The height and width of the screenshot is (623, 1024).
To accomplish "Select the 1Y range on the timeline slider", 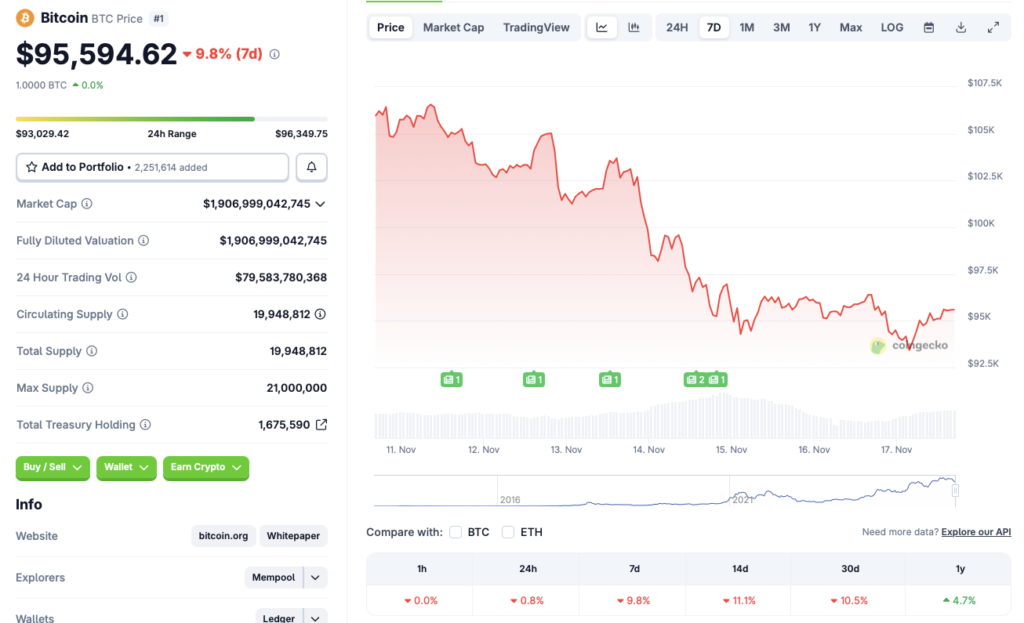I will [816, 28].
